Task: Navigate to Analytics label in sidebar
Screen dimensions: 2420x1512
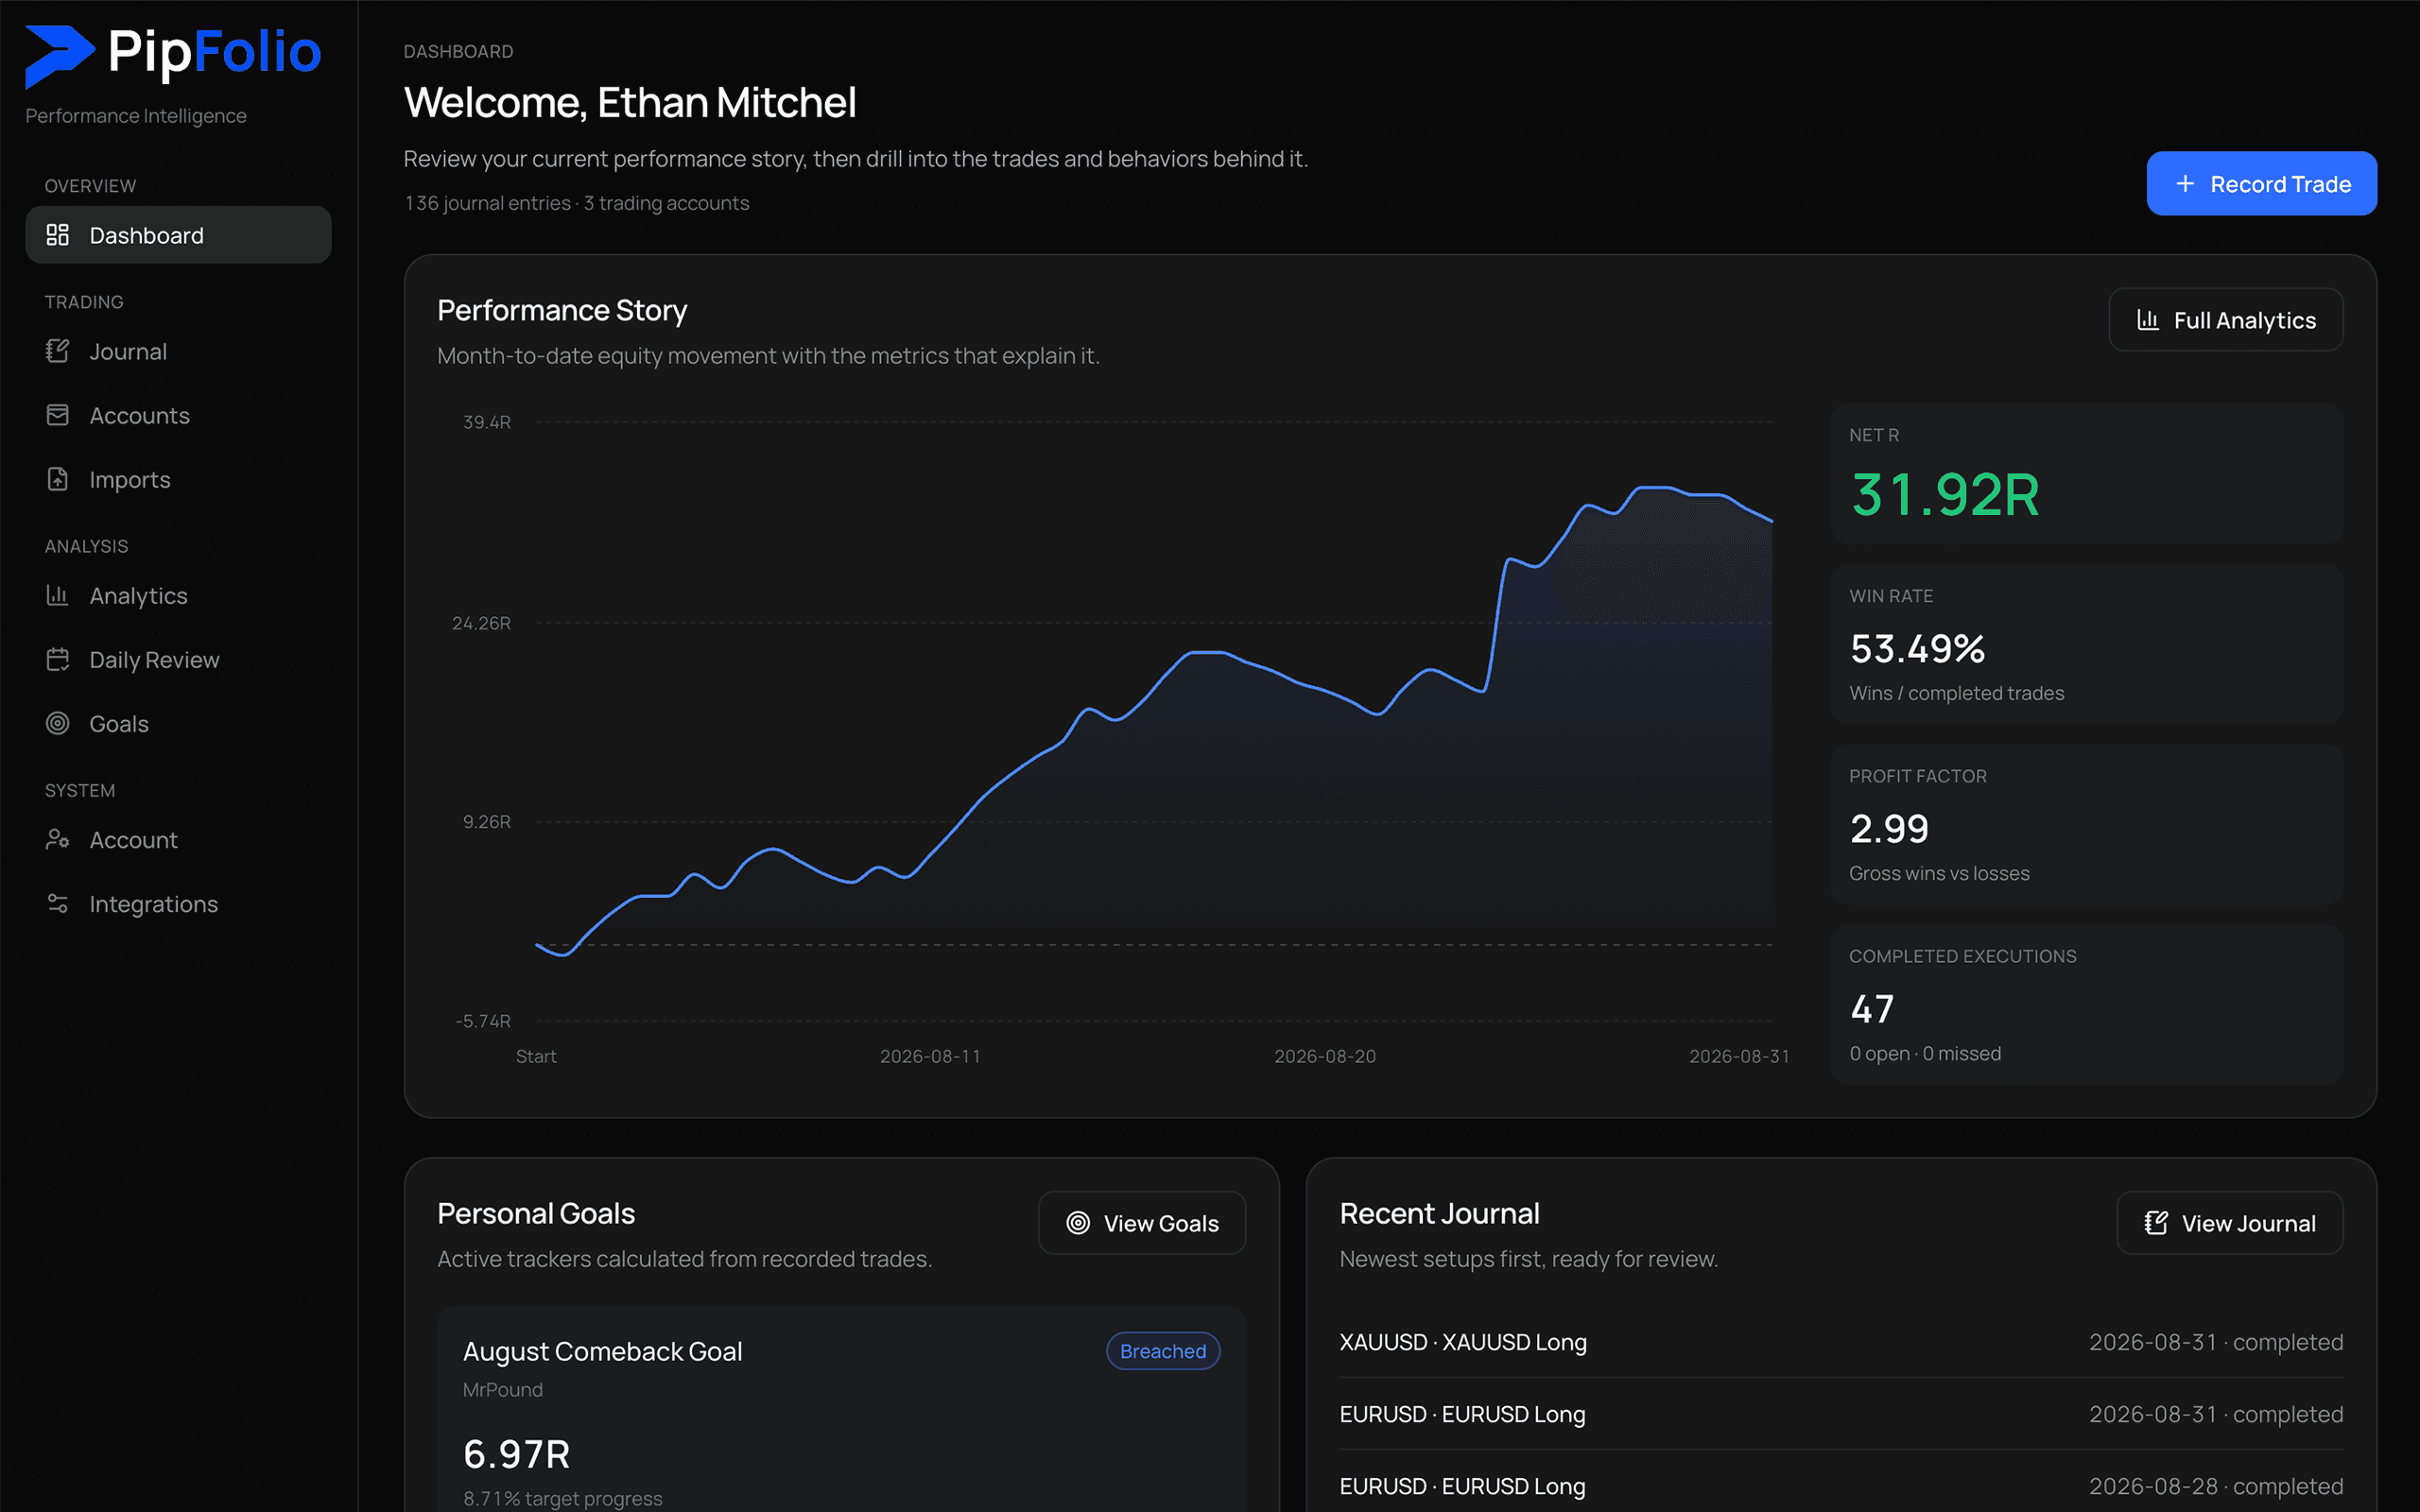Action: coord(138,596)
